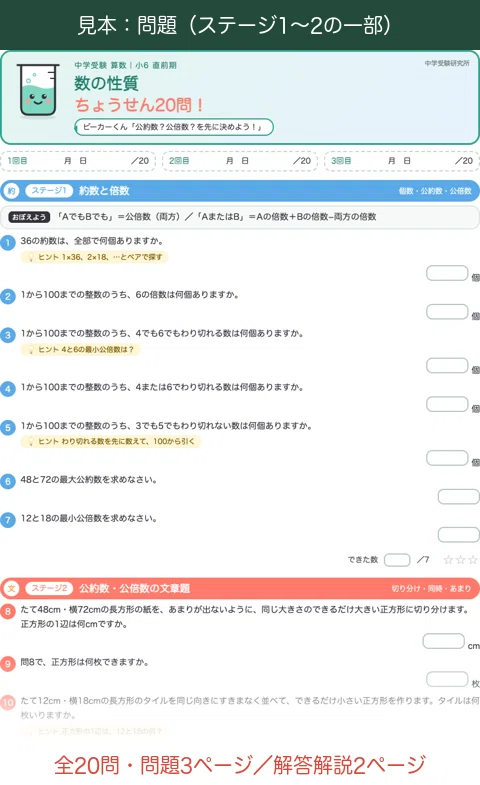This screenshot has width=480, height=785.
Task: Click the 中学受験 算数 小6 直前期 line
Action: click(x=125, y=65)
